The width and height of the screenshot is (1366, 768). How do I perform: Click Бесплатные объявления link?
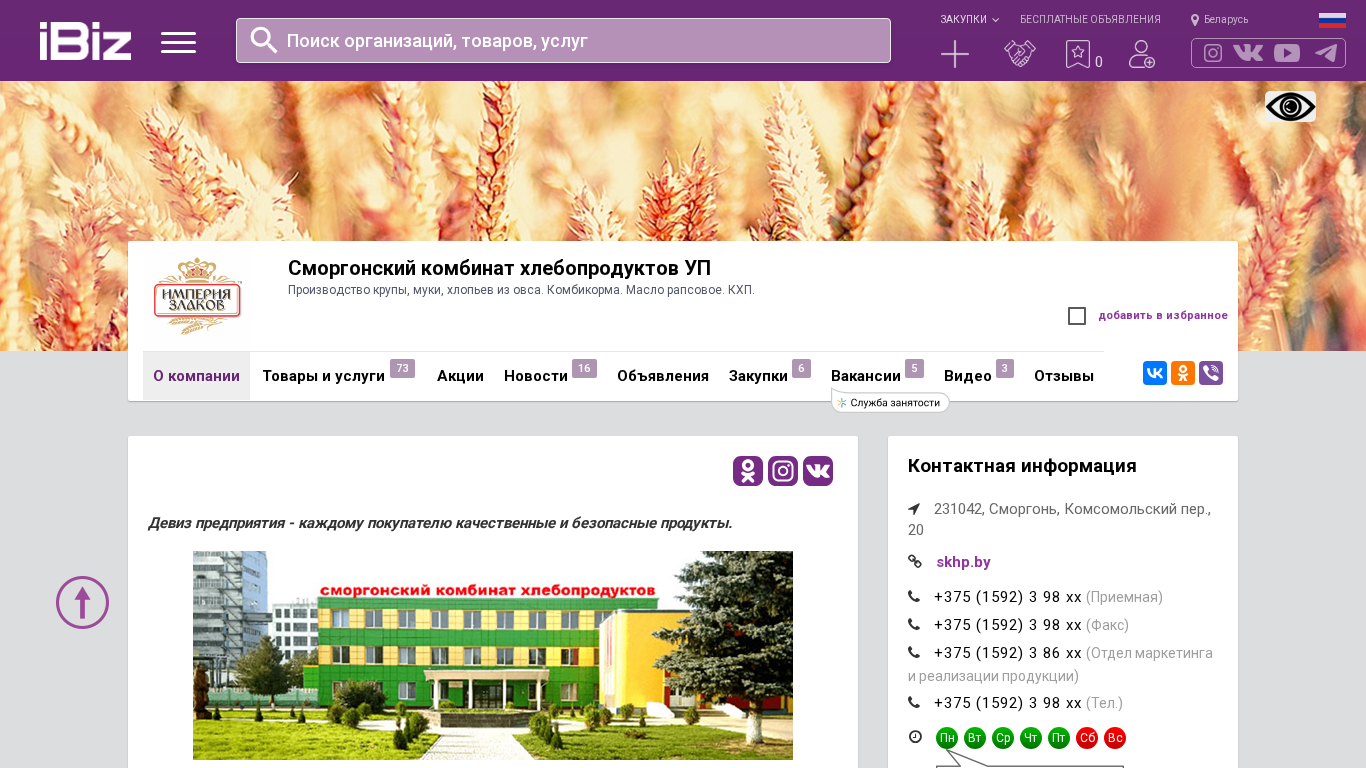(x=1090, y=20)
